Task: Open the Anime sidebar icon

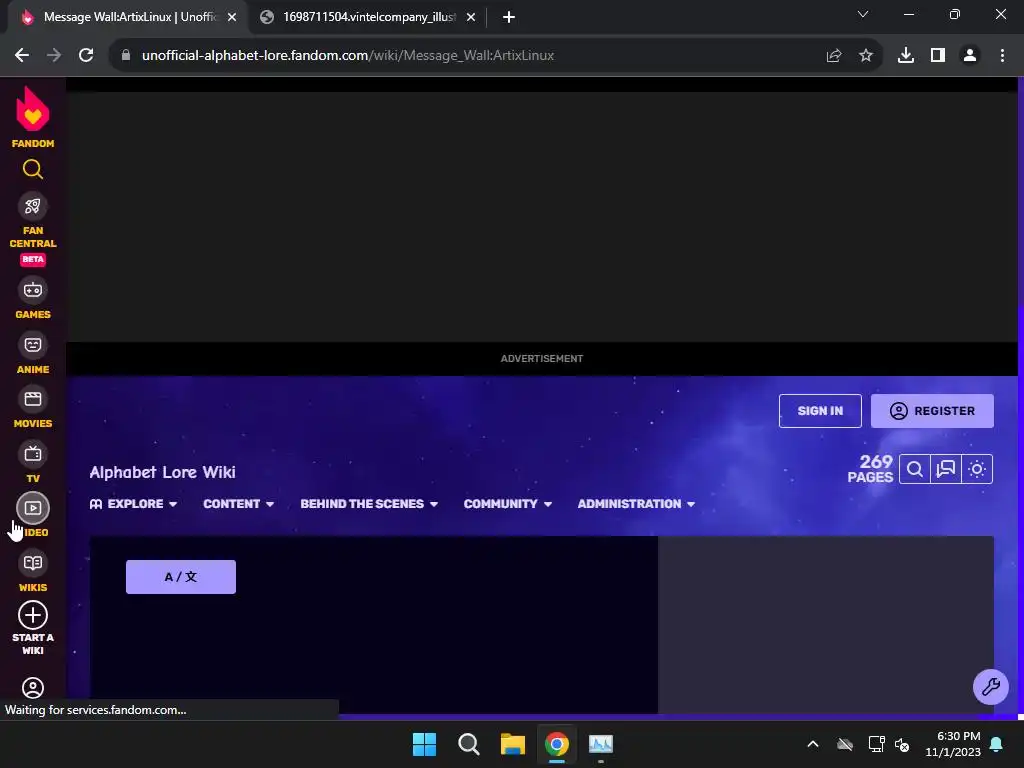Action: [33, 345]
